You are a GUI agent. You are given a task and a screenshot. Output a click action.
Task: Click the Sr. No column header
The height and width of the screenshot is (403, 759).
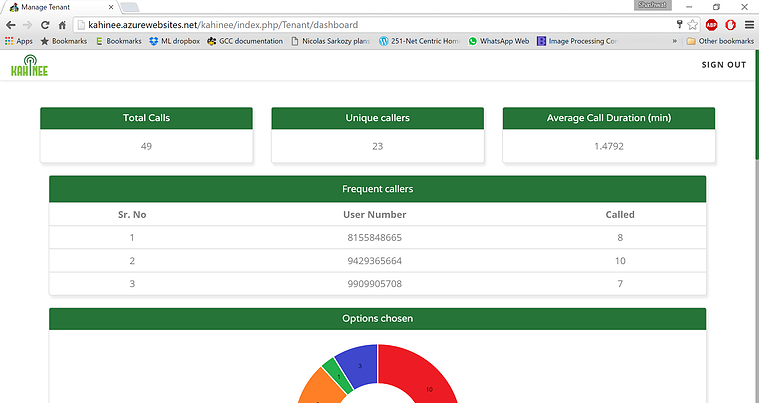[132, 214]
